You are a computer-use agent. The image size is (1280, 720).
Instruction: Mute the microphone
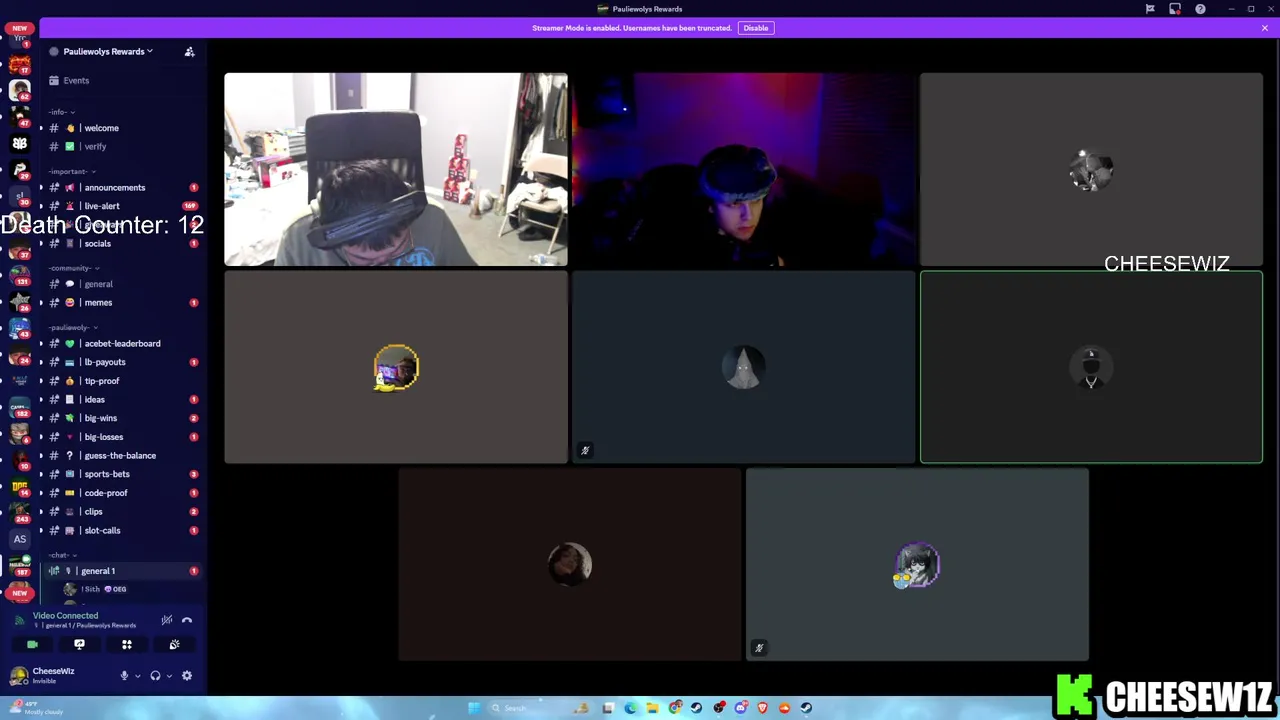(124, 676)
